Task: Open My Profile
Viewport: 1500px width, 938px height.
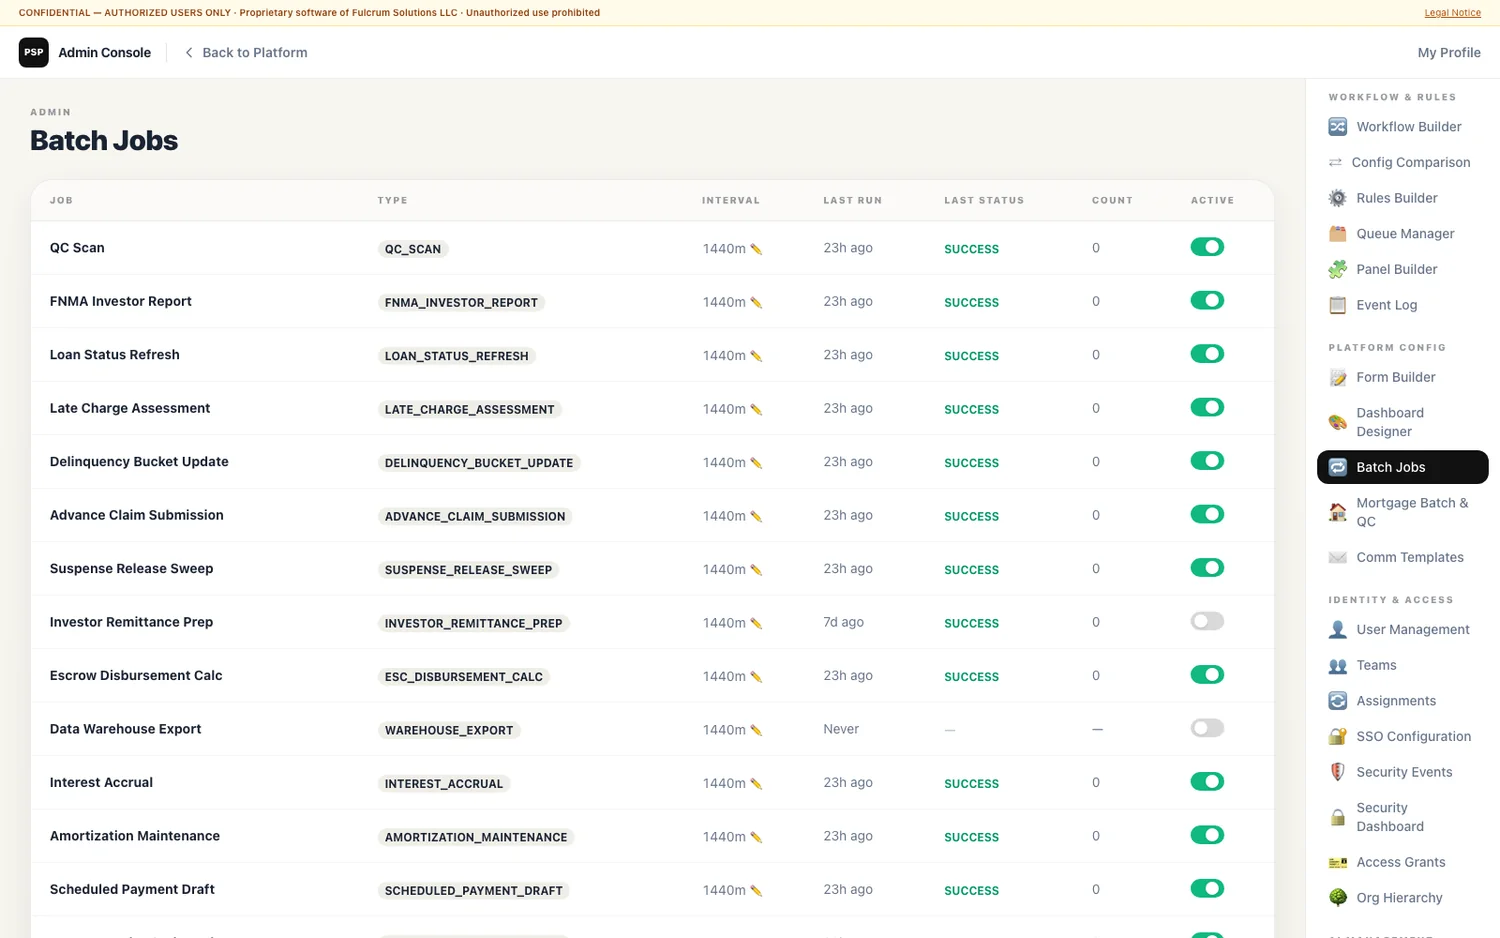Action: pyautogui.click(x=1449, y=53)
